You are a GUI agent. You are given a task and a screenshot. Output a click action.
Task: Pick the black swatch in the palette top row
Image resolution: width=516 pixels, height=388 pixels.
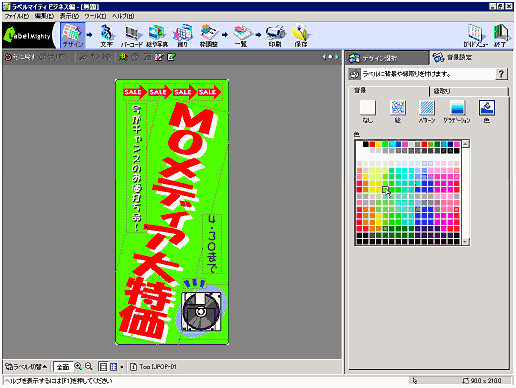pos(366,144)
